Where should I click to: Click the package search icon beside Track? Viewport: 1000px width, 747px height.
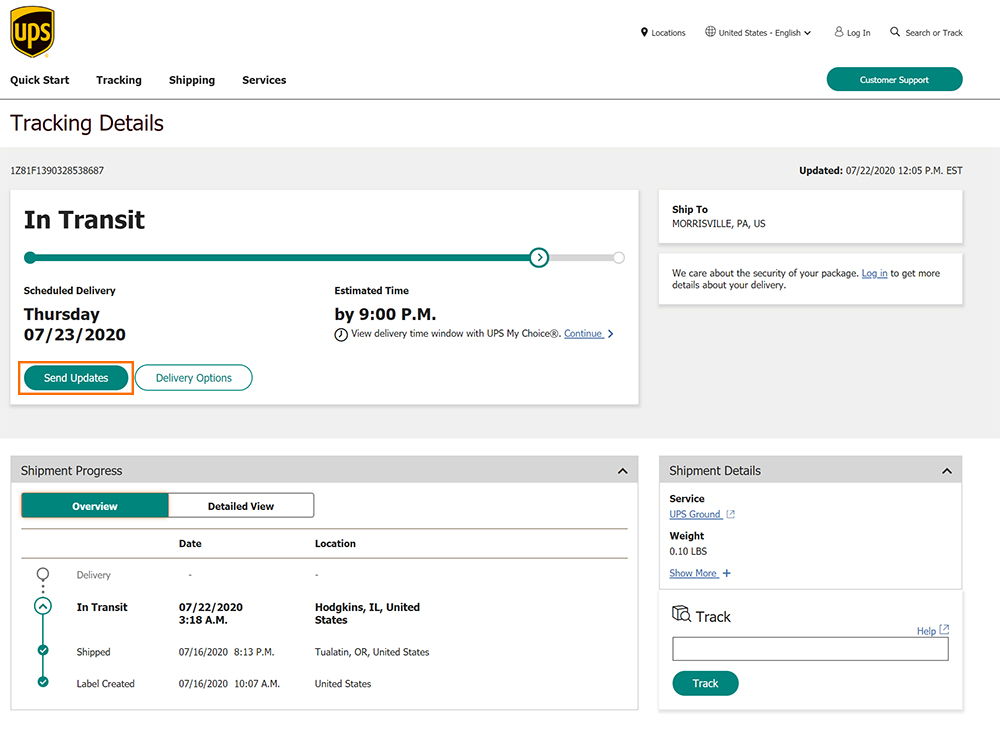pos(681,614)
